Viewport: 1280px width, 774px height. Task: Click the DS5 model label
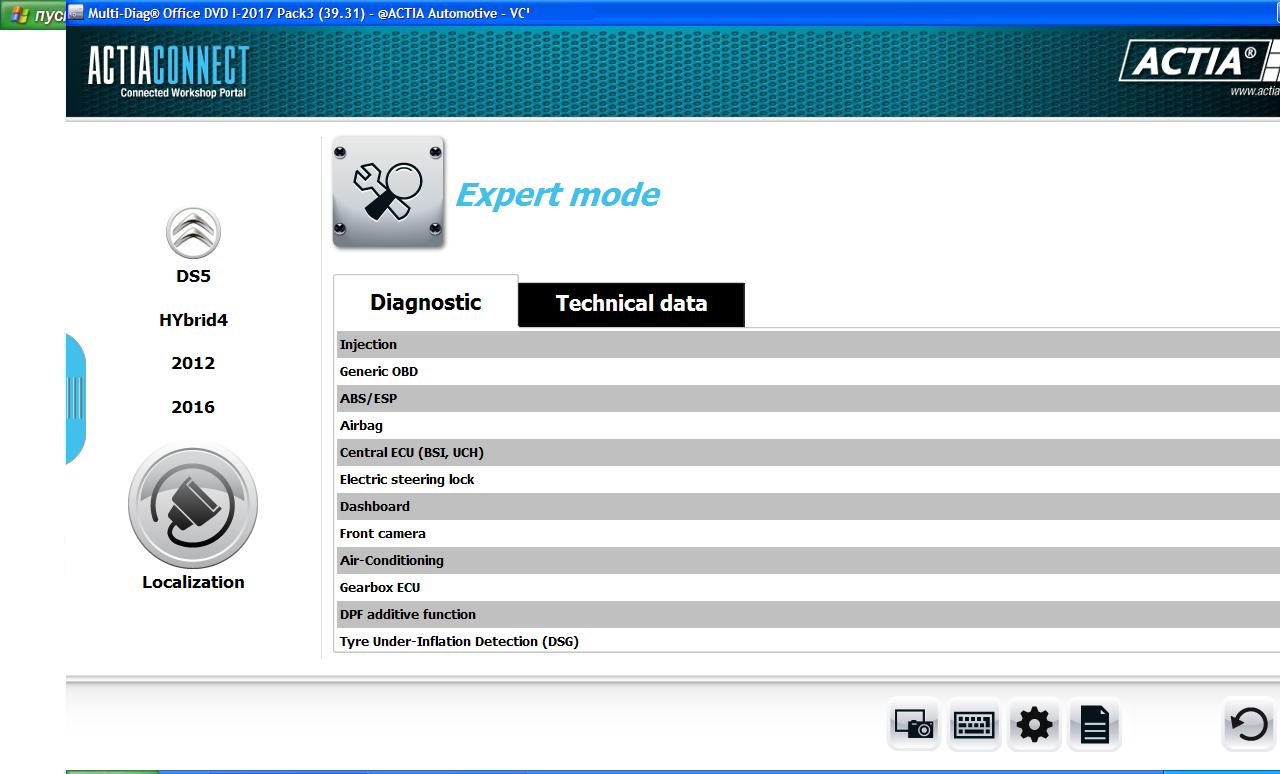(x=193, y=276)
